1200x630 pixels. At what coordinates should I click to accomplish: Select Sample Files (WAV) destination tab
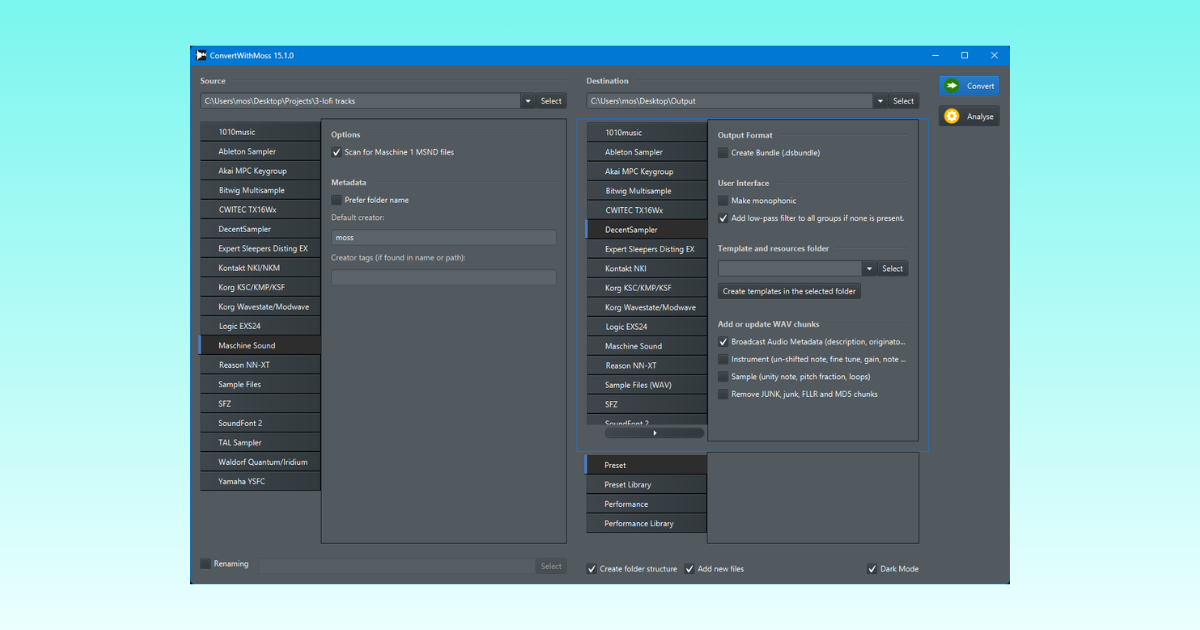[646, 385]
